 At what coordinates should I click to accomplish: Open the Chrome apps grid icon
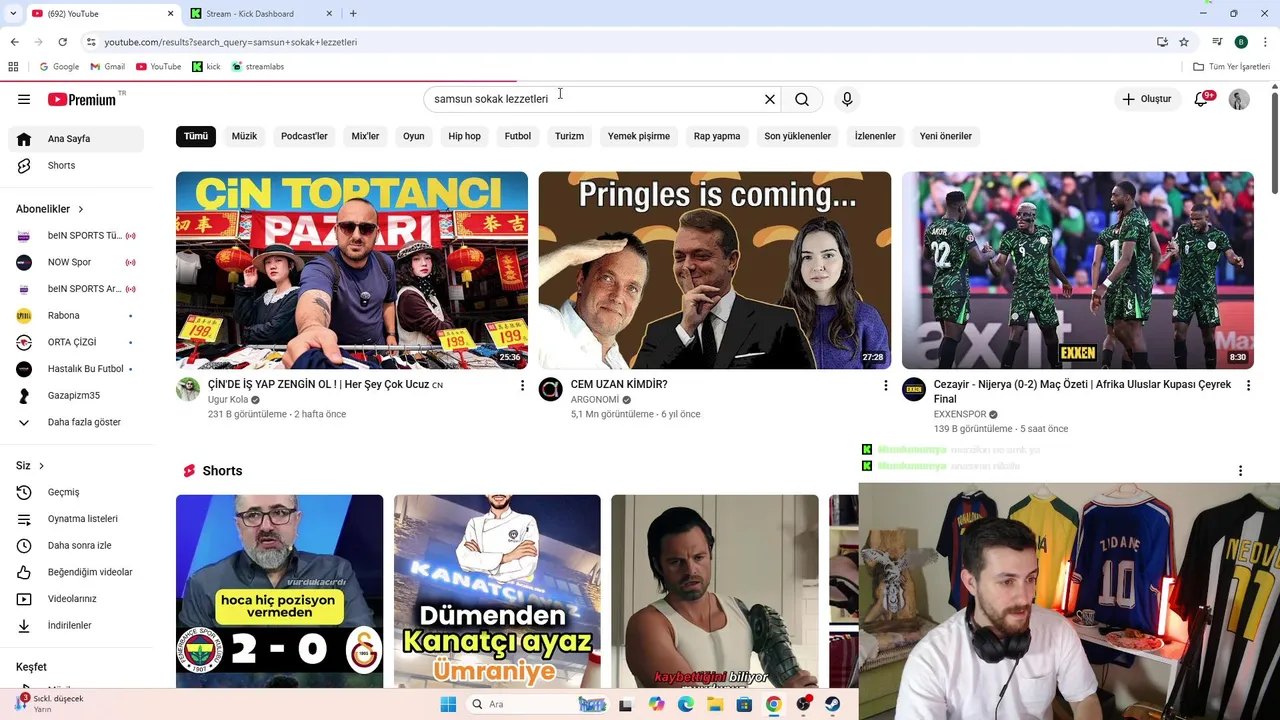13,67
